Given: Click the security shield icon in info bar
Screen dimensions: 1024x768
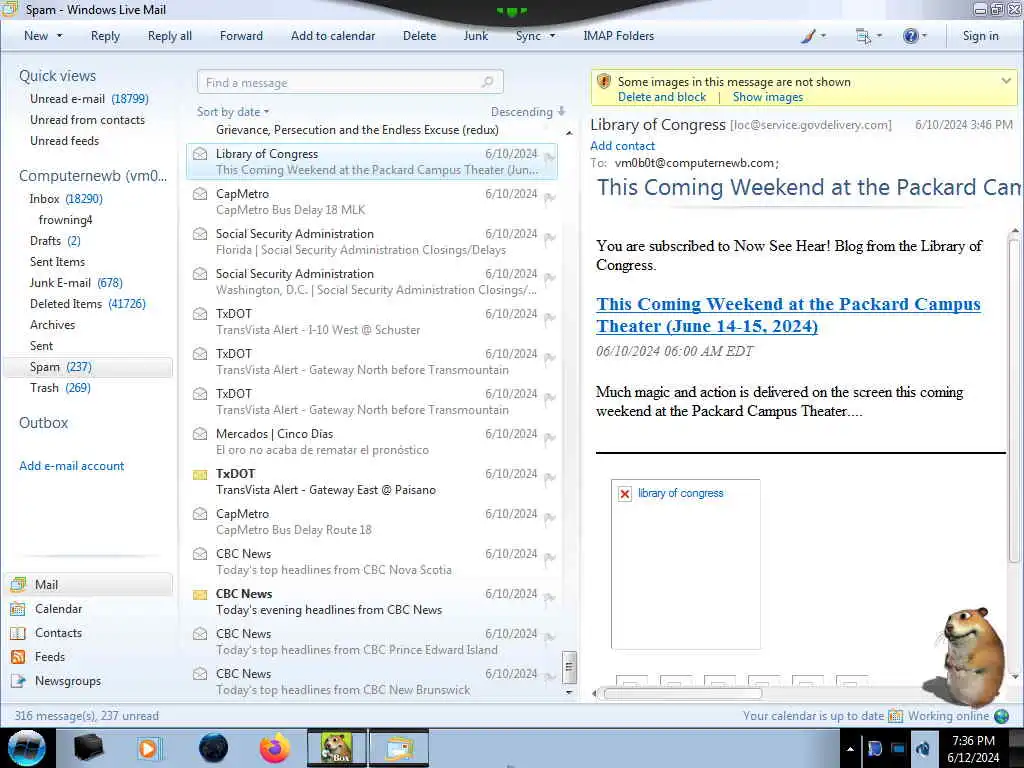Looking at the screenshot, I should coord(603,82).
